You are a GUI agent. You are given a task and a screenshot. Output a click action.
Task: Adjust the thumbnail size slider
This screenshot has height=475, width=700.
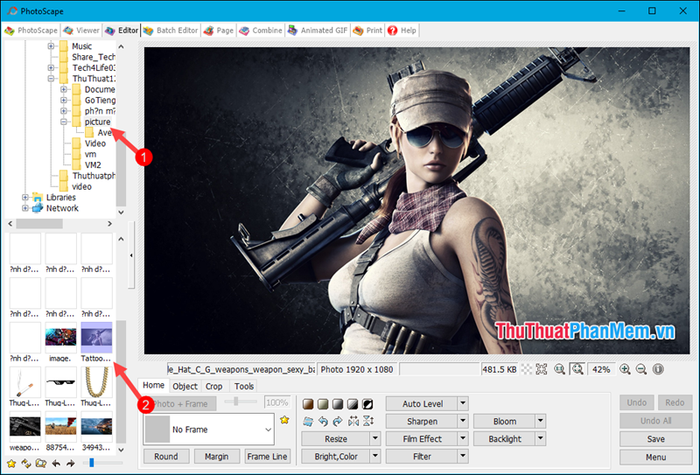92,463
